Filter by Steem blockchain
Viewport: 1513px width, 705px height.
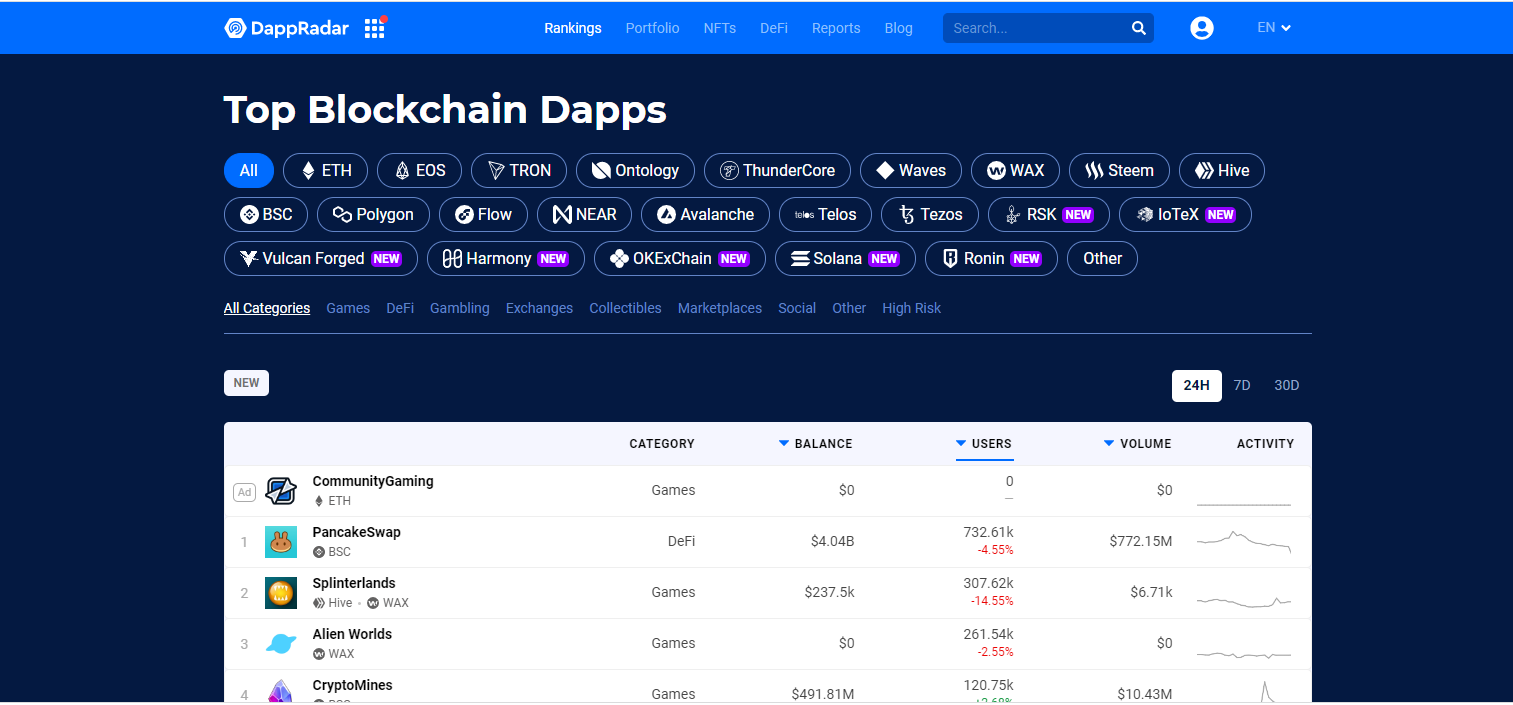(1119, 170)
